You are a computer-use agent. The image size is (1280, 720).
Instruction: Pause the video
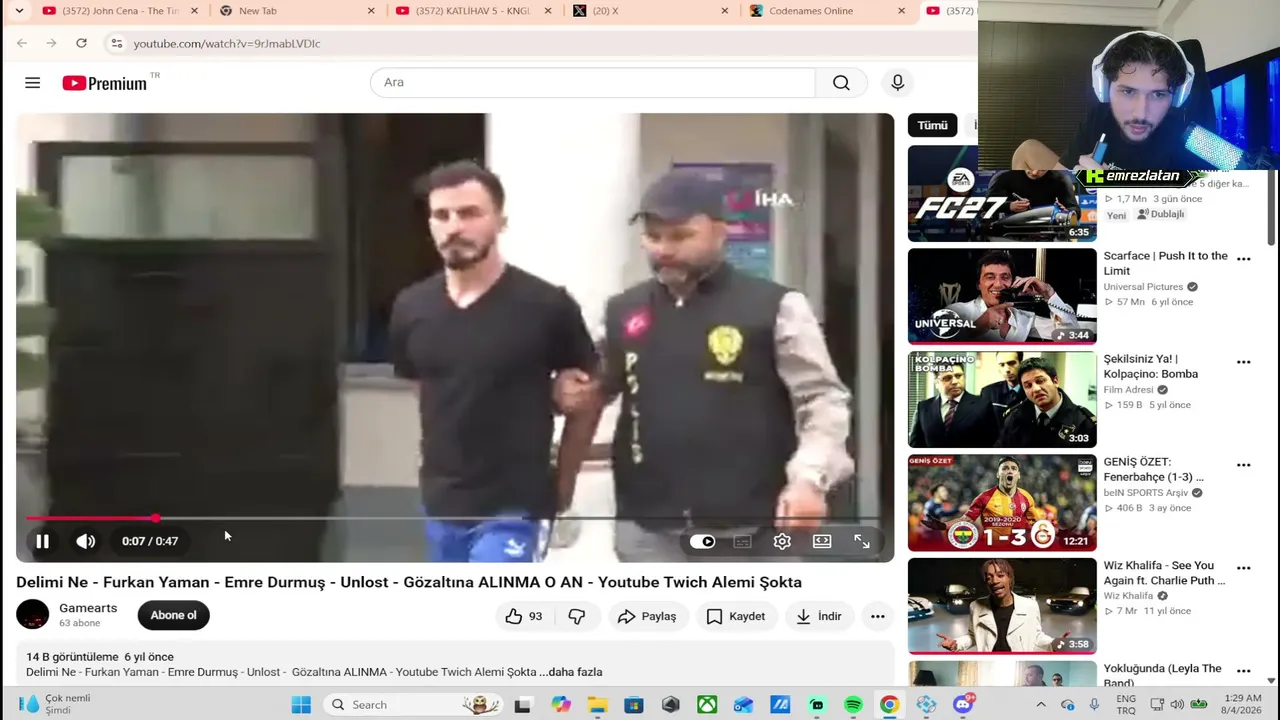[x=43, y=541]
